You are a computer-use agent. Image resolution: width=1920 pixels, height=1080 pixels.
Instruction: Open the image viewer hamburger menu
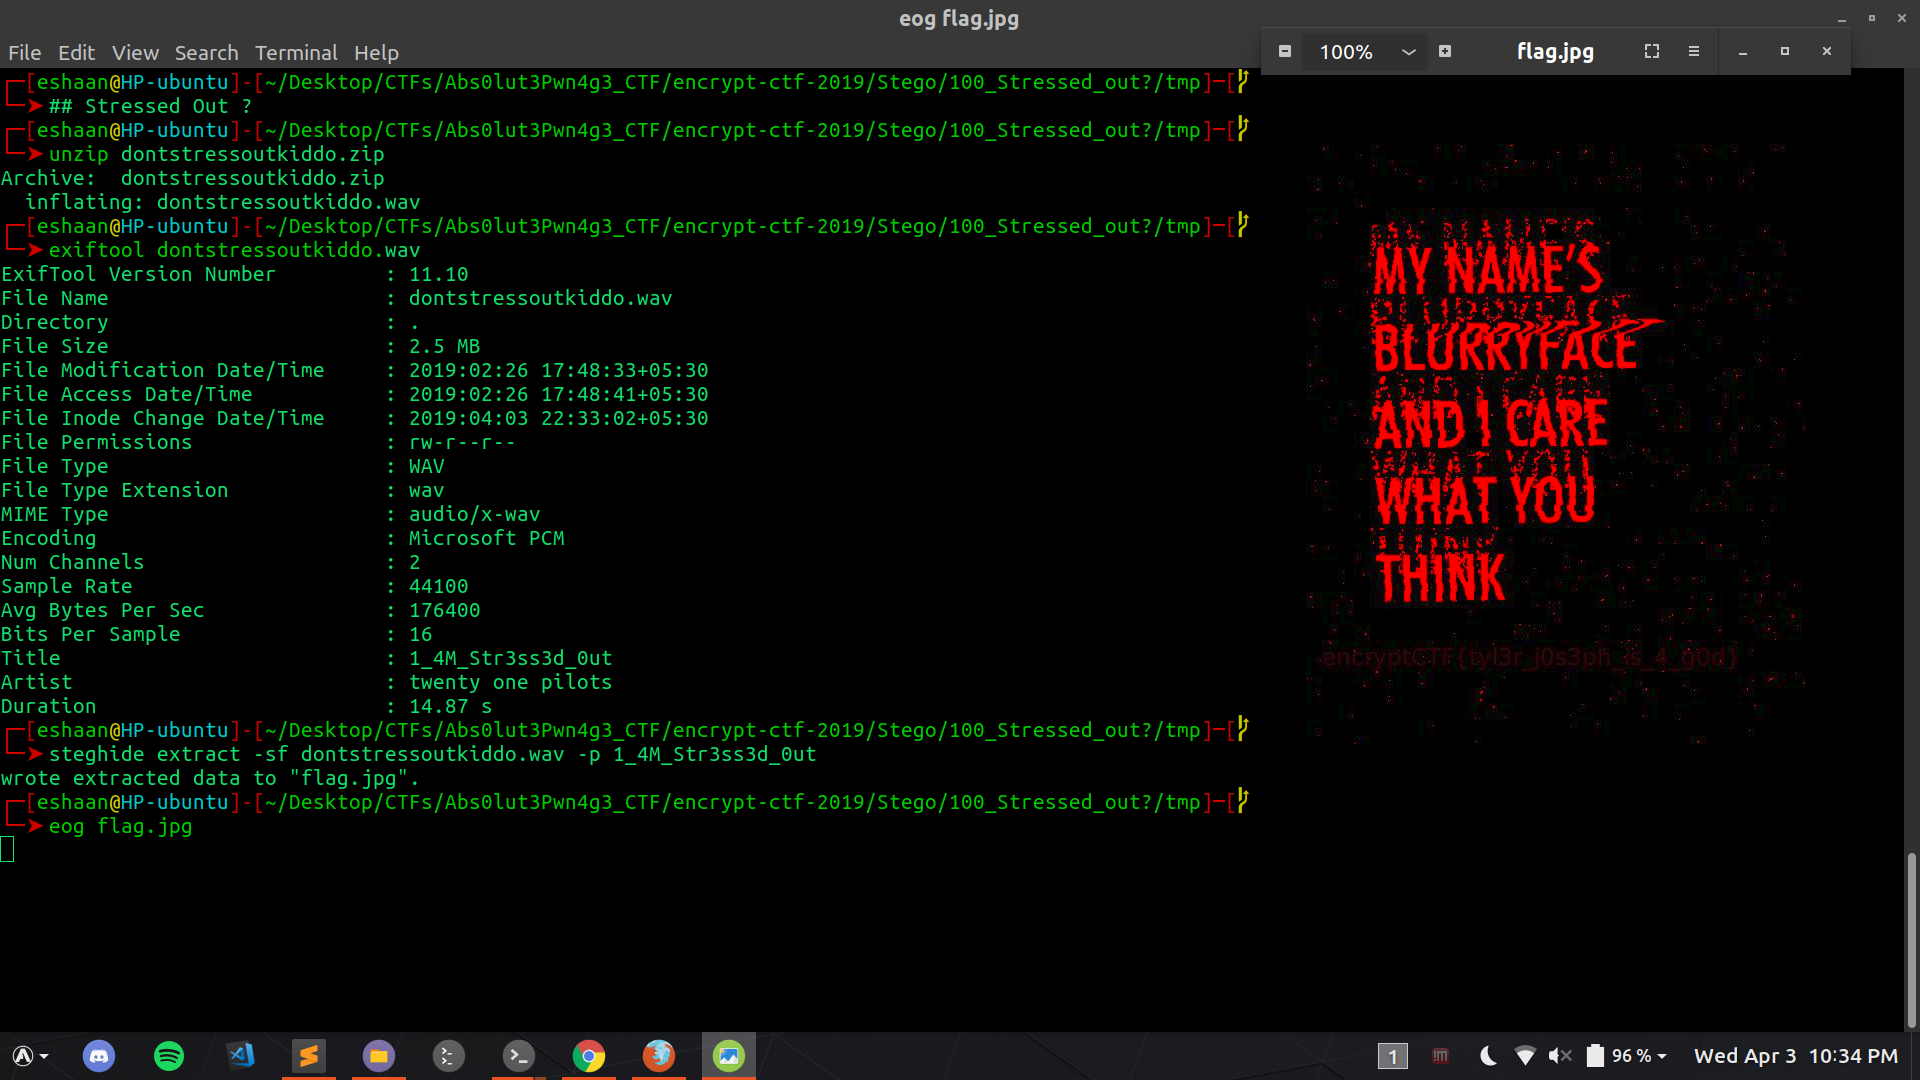pos(1694,51)
